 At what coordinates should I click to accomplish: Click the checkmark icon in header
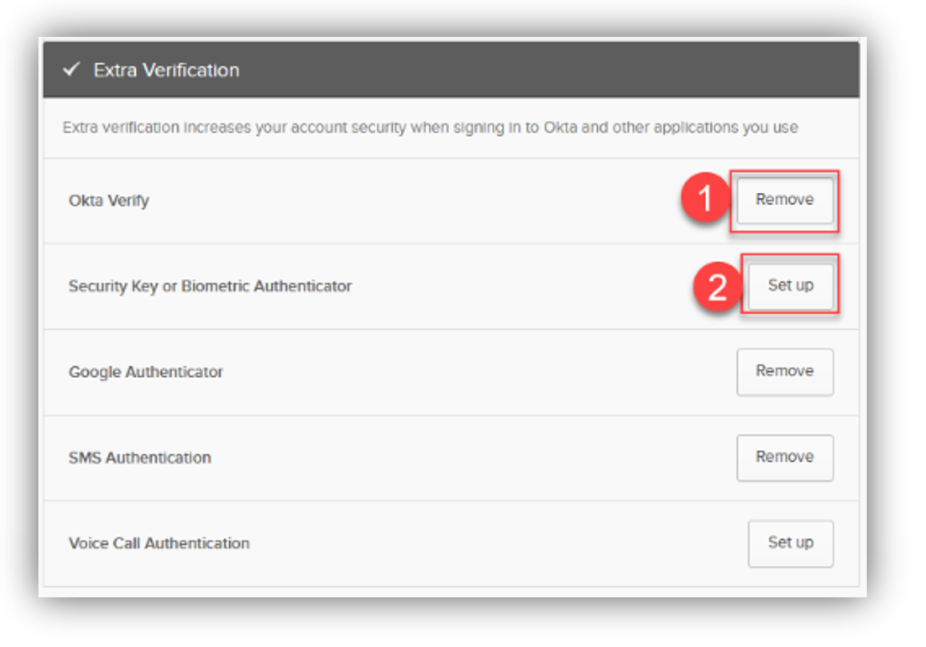pyautogui.click(x=71, y=70)
